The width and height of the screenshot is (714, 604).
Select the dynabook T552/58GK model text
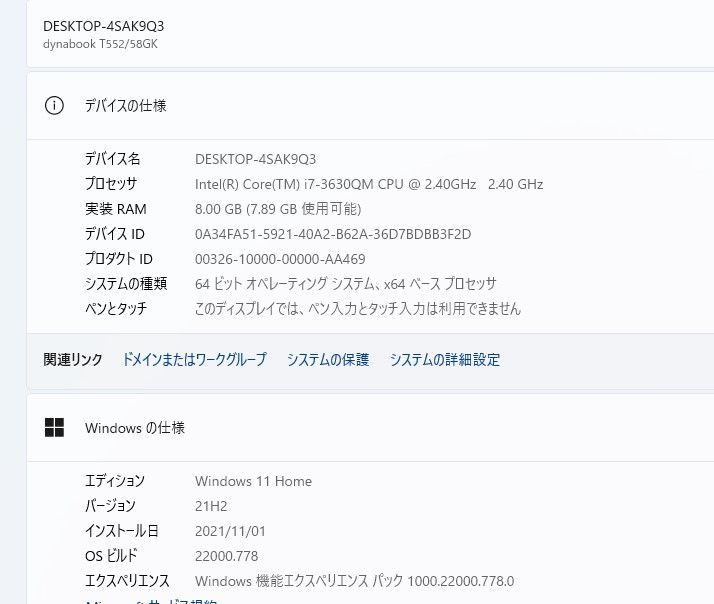100,44
